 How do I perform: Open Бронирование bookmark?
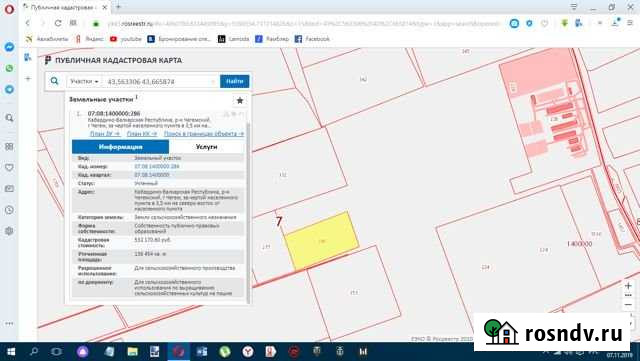(x=179, y=39)
